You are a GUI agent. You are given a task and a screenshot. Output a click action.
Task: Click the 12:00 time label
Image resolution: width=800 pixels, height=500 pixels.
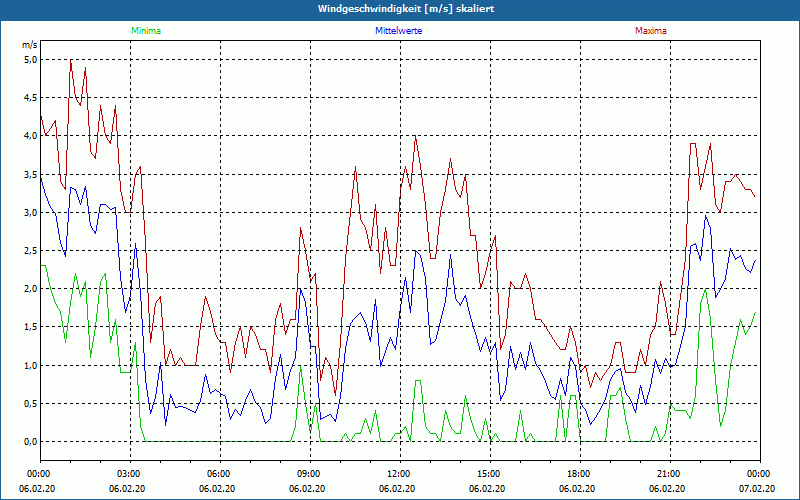[397, 474]
